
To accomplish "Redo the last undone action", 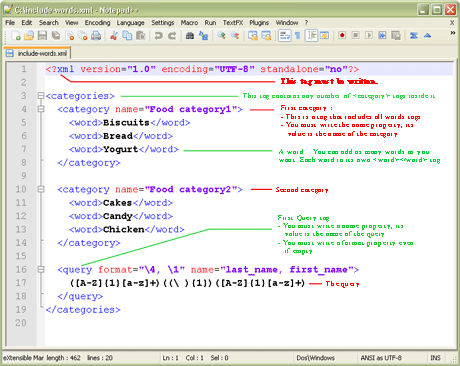I will [x=172, y=35].
